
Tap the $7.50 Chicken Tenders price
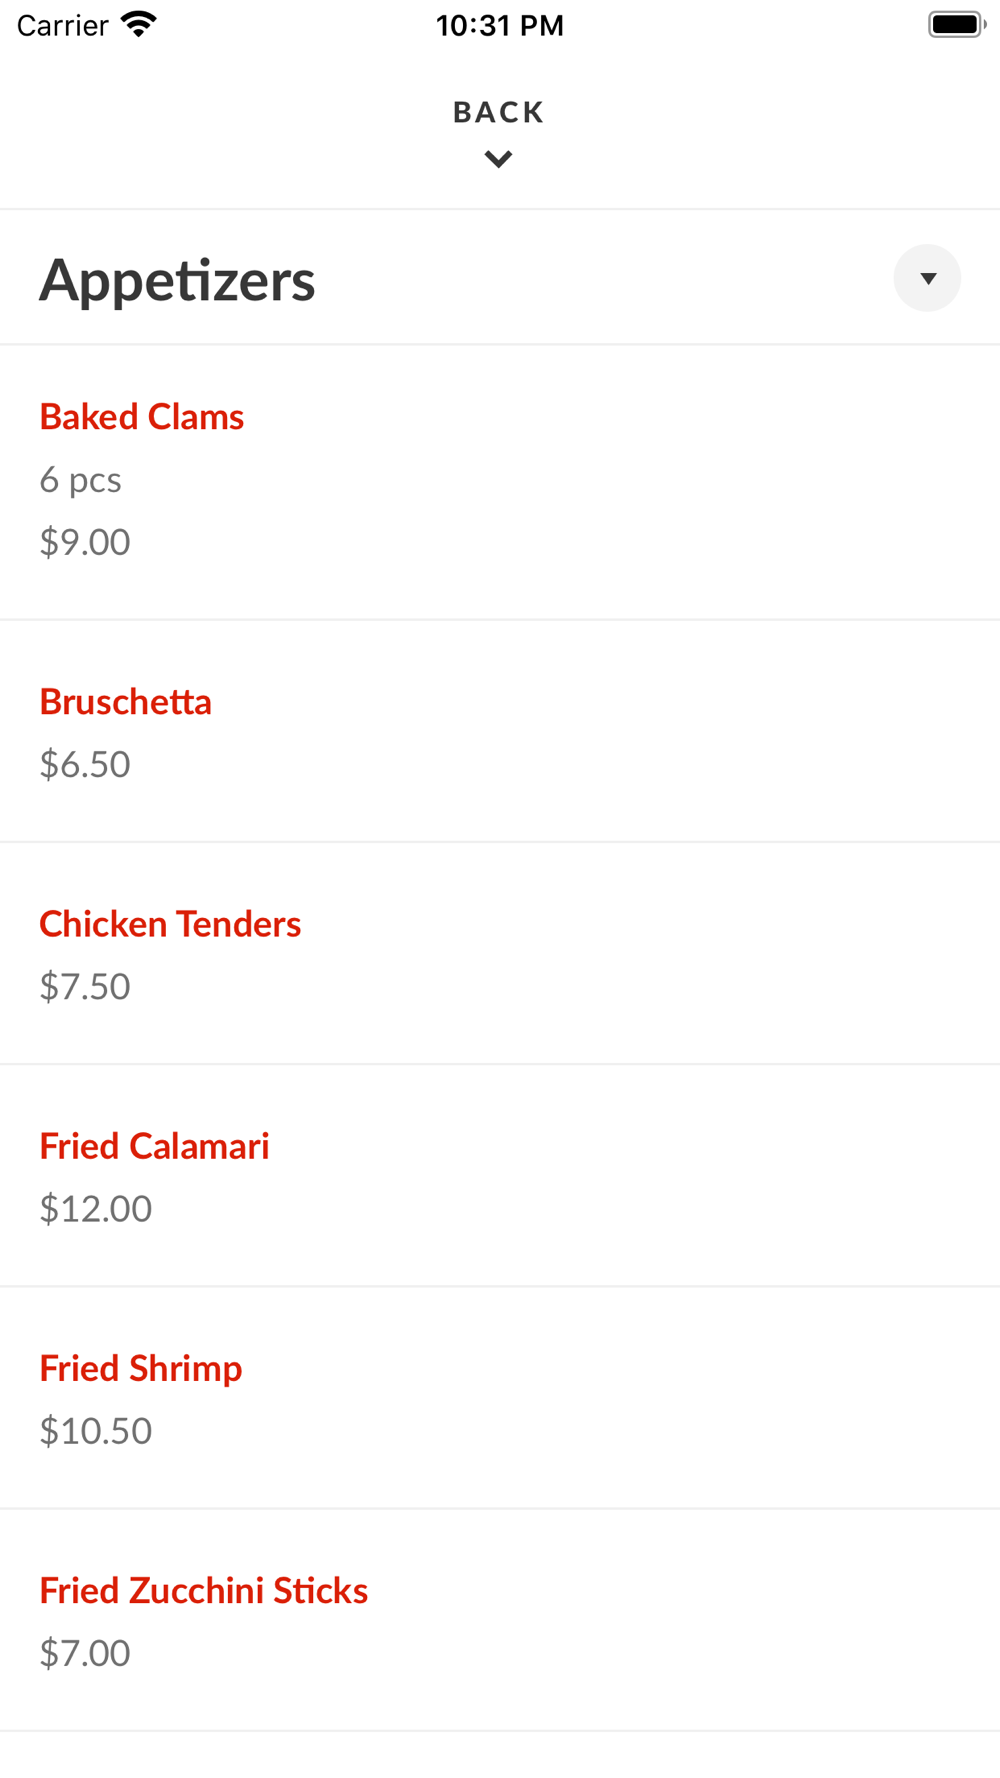[85, 986]
